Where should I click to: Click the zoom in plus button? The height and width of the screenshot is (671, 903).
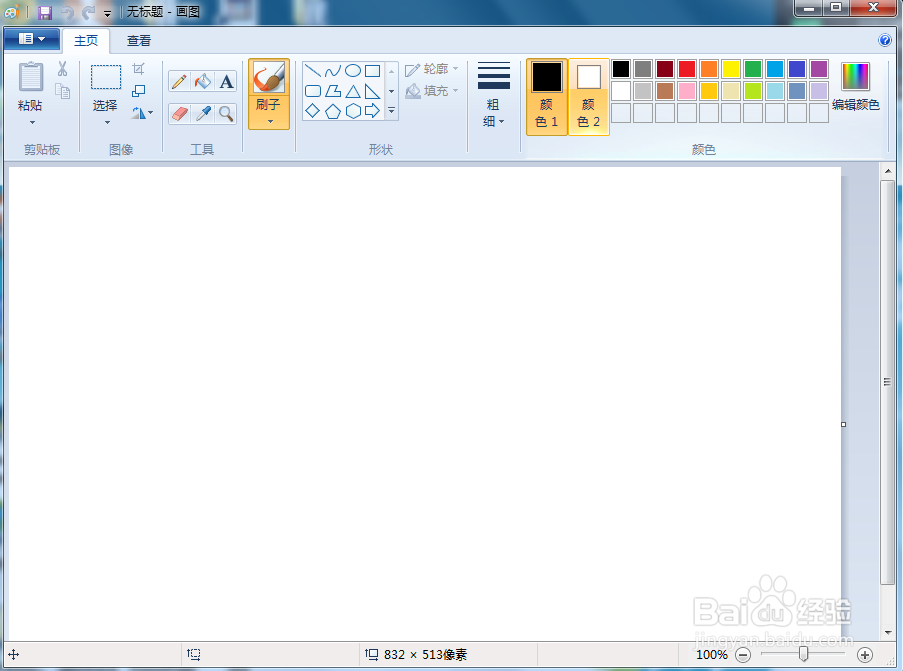pos(864,655)
